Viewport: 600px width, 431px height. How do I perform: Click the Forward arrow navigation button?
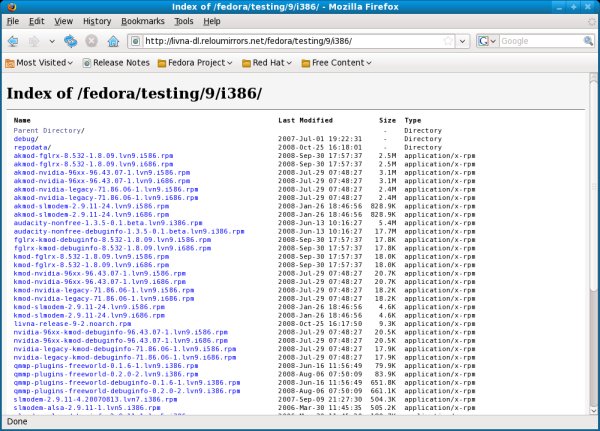34,41
